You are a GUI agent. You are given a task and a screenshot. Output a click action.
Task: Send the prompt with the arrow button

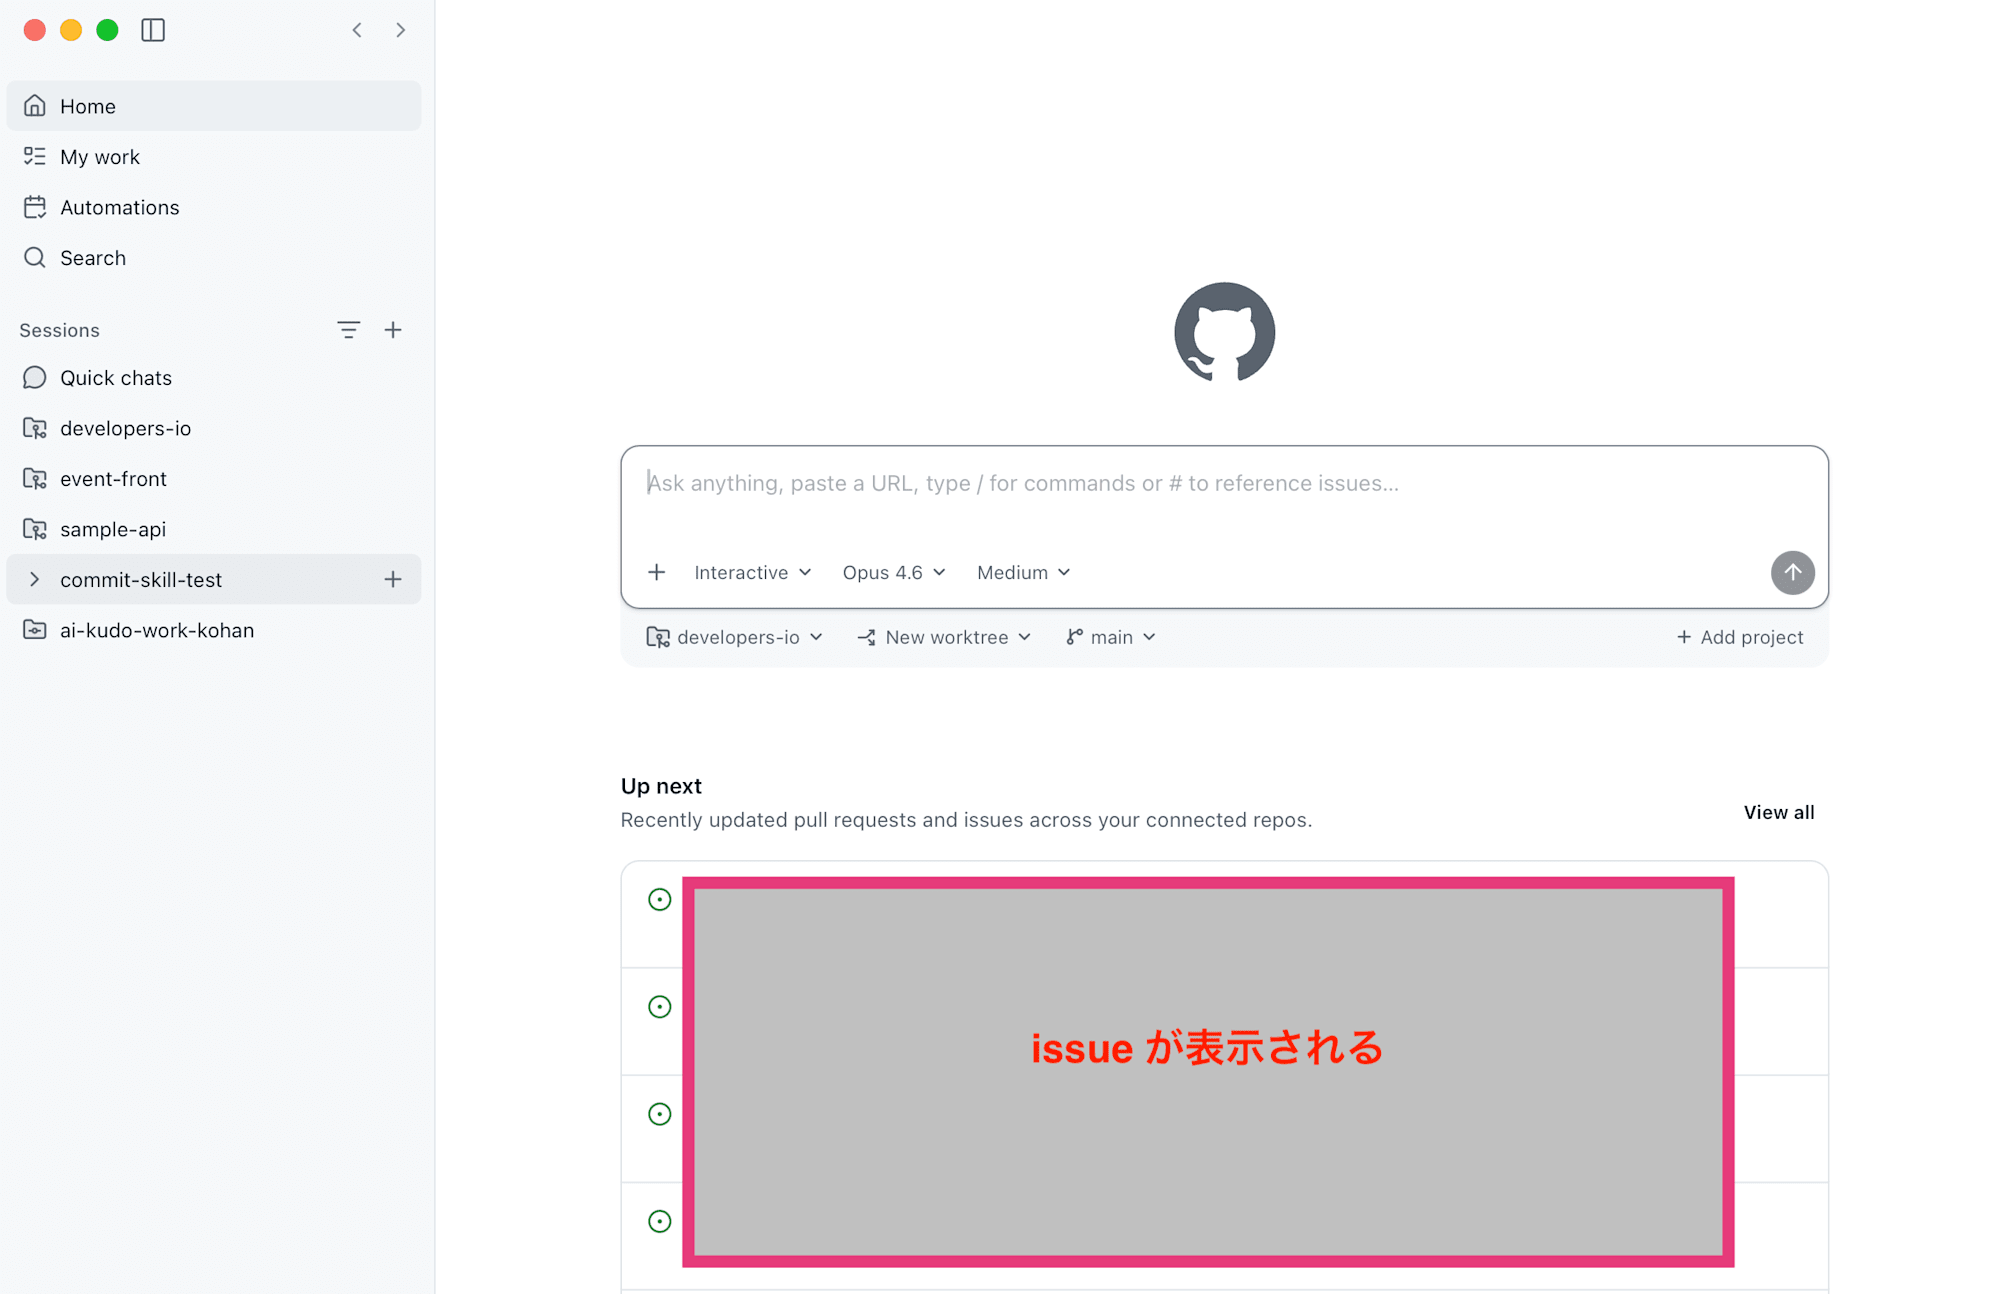[1792, 573]
